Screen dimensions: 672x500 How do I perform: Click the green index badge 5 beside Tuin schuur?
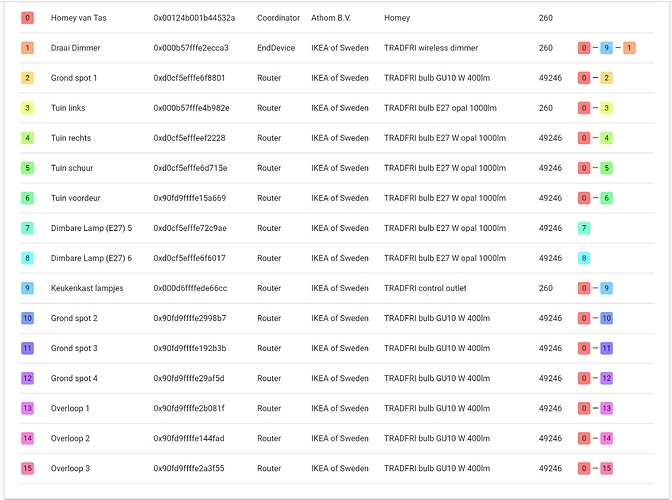[x=27, y=168]
